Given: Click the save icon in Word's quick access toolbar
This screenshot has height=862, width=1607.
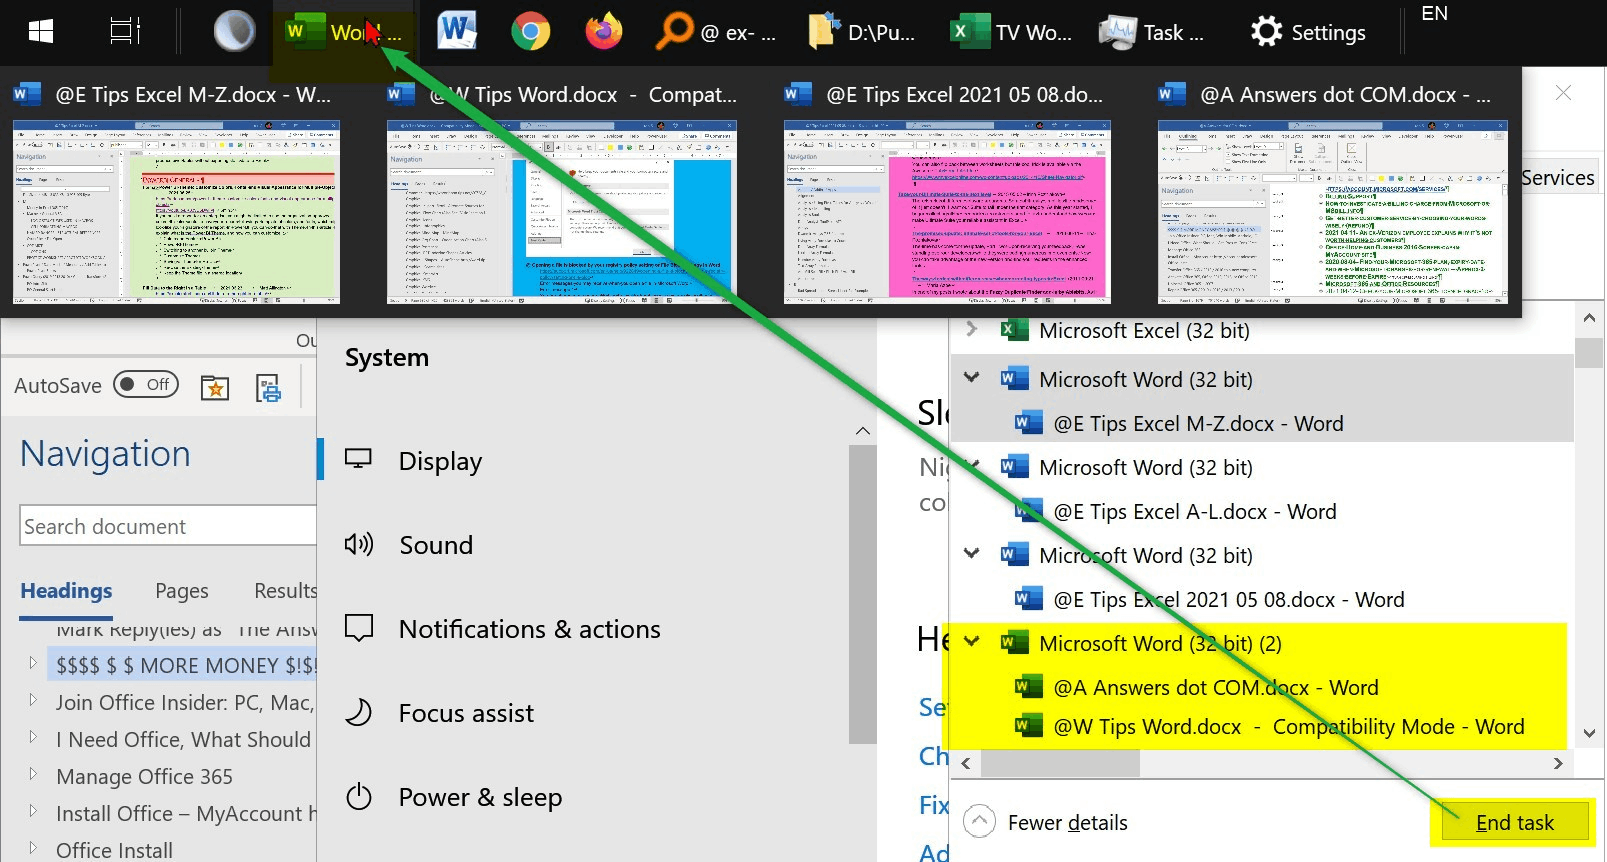Looking at the screenshot, I should [x=268, y=387].
